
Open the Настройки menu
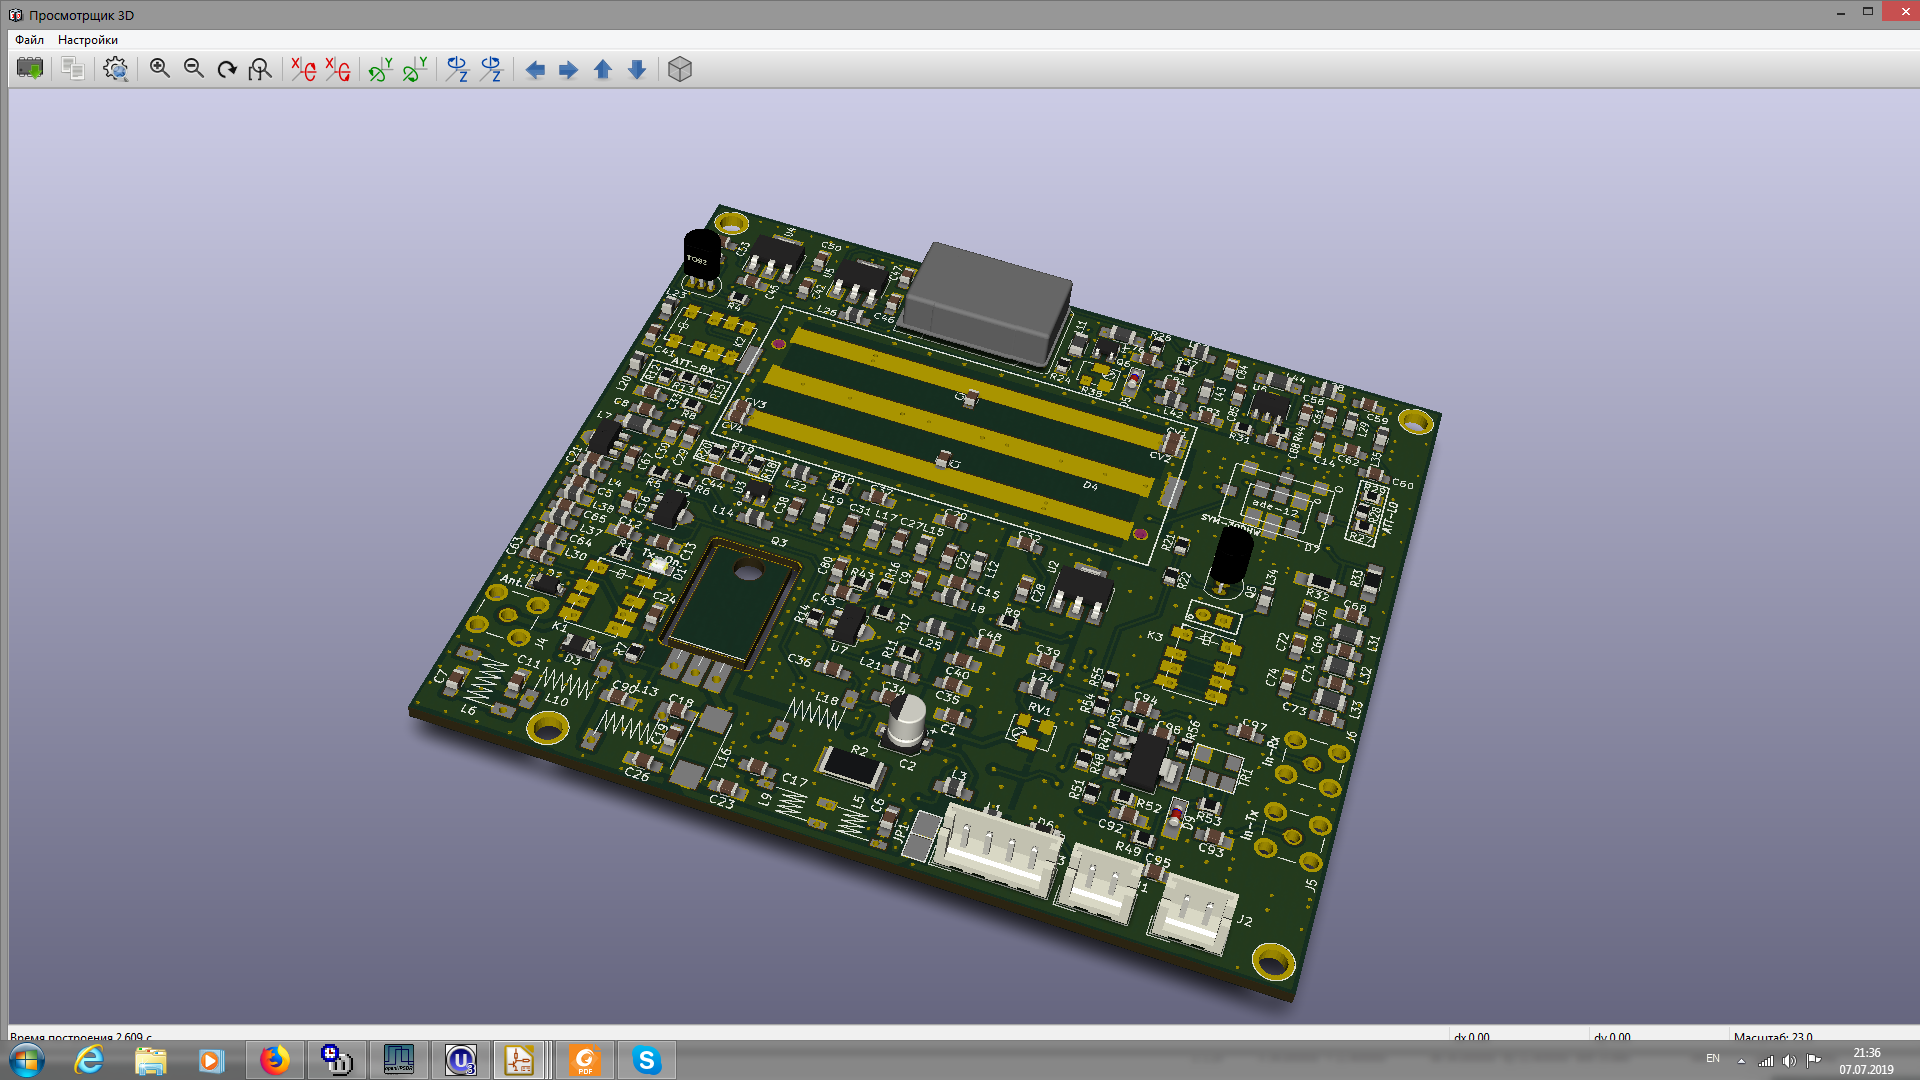(x=88, y=40)
